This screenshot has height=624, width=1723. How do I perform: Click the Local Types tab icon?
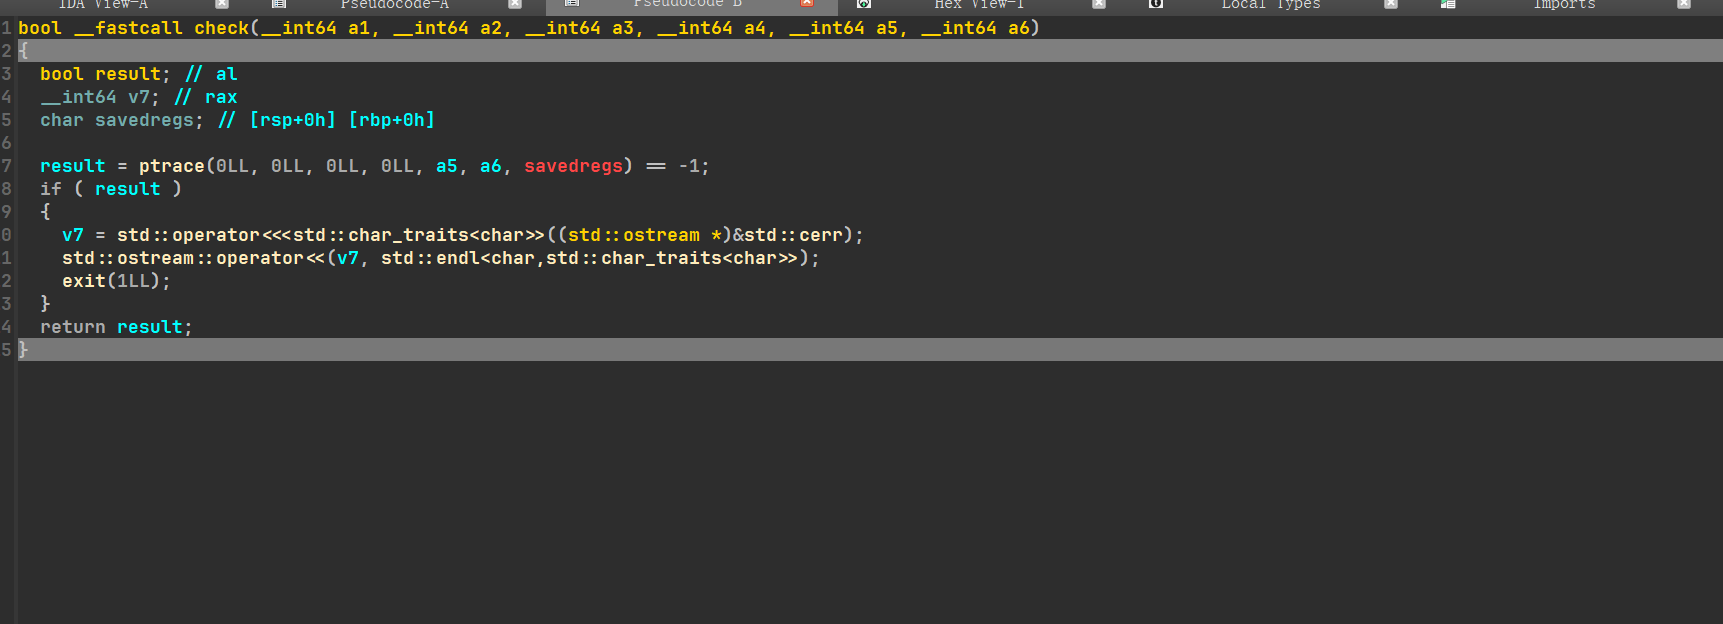tap(1156, 4)
